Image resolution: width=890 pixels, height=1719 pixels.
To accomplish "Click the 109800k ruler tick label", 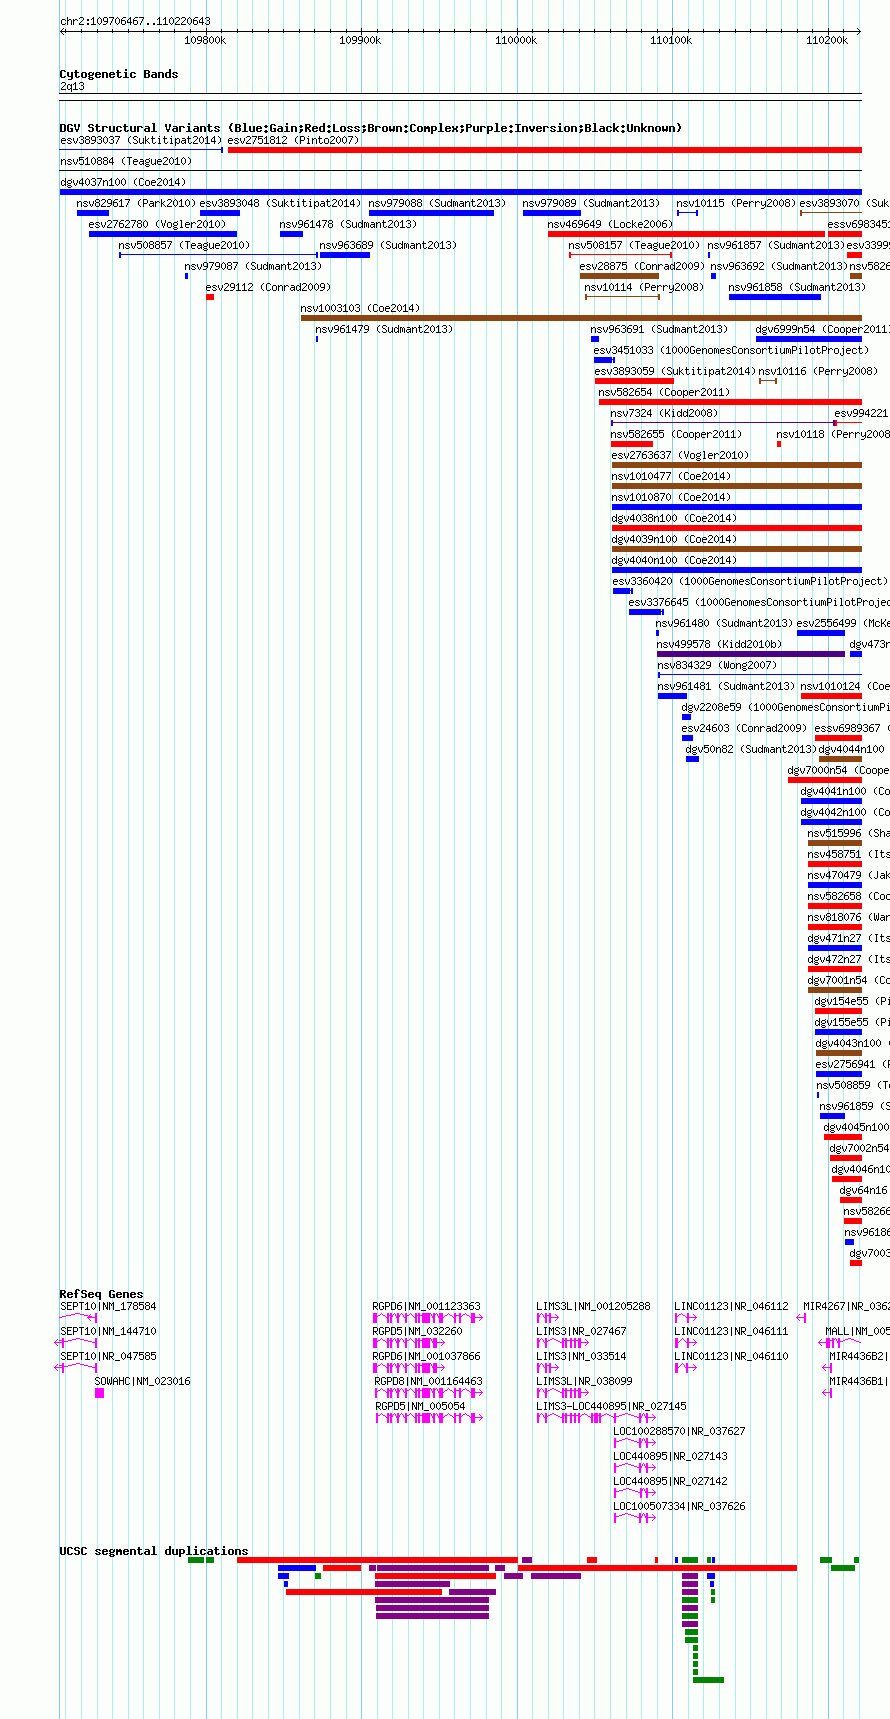I will [x=205, y=40].
